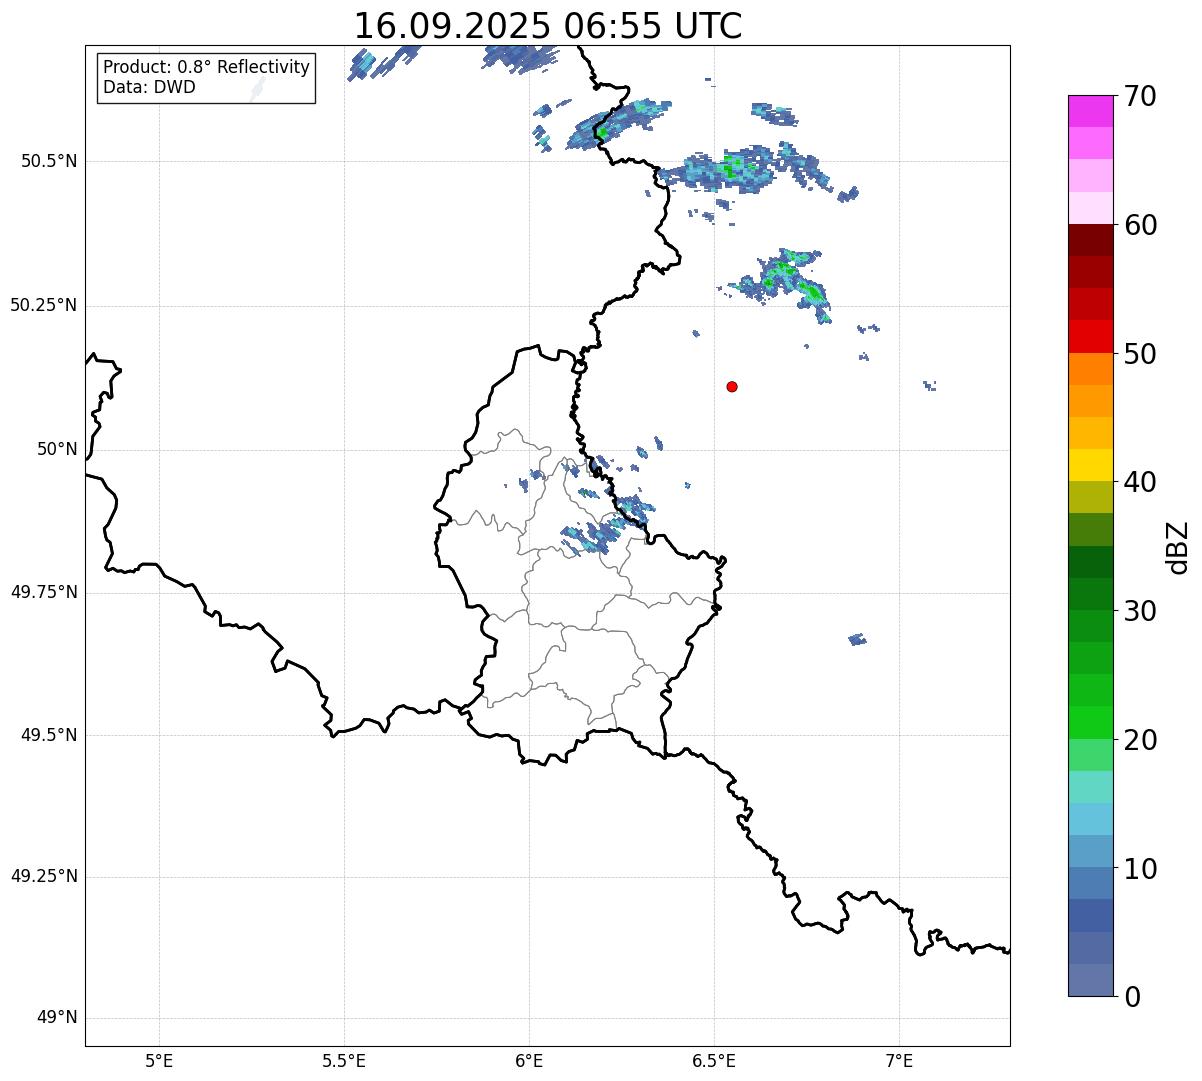
Task: Click the 5.5°E longitude label
Action: pyautogui.click(x=344, y=1060)
